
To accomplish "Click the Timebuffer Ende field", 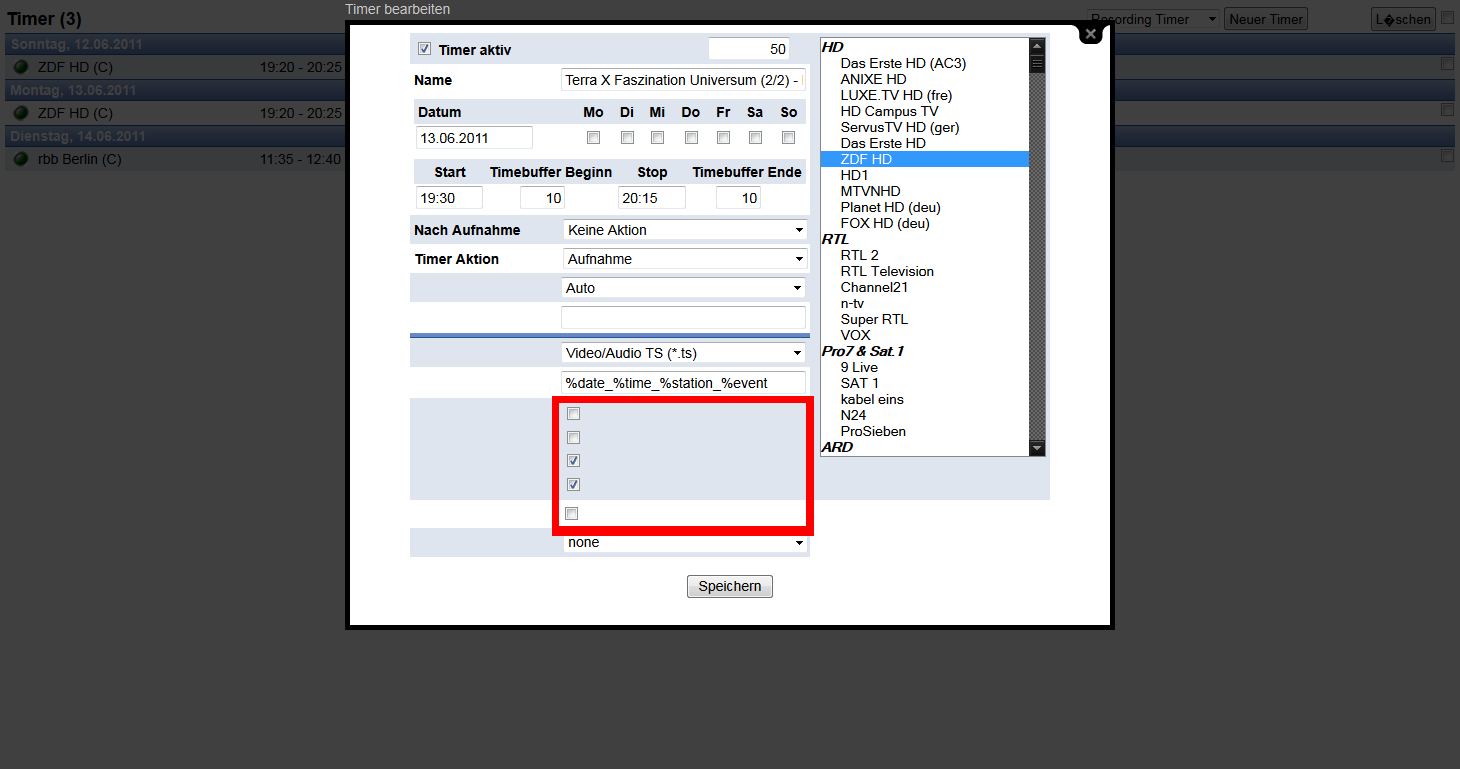I will 738,198.
